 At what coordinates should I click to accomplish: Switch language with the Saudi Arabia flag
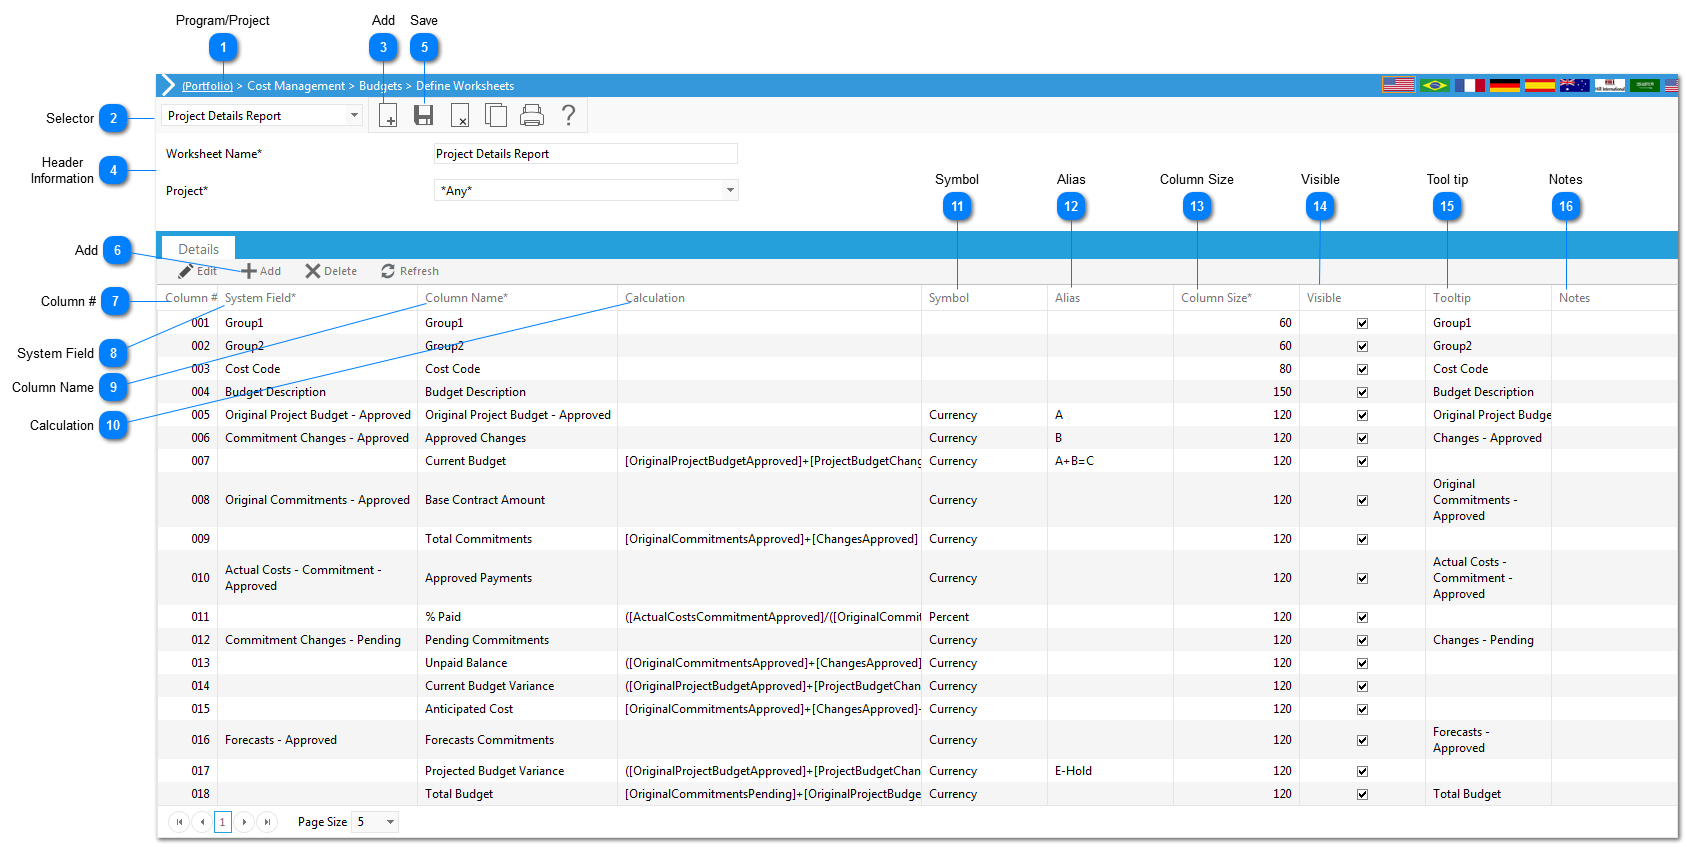click(1645, 85)
